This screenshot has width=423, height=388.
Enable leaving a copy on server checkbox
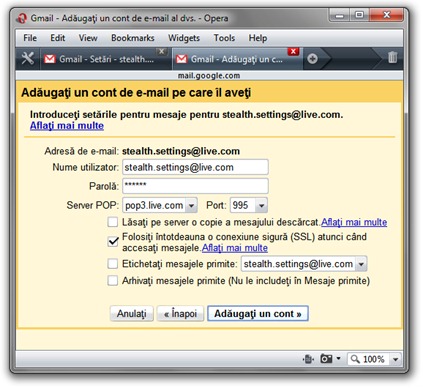point(113,222)
